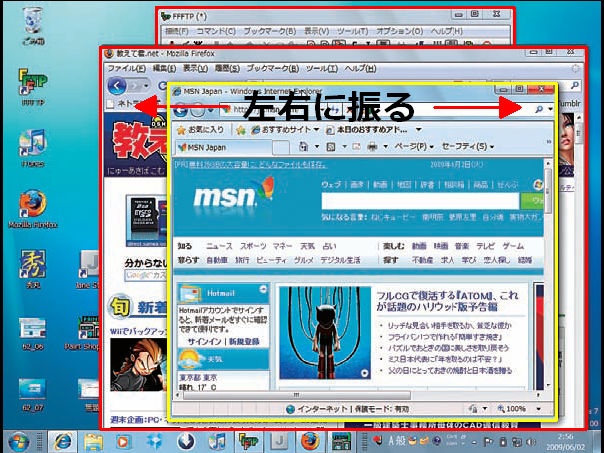This screenshot has width=604, height=453.
Task: Click the green MSN search button
Action: point(532,201)
